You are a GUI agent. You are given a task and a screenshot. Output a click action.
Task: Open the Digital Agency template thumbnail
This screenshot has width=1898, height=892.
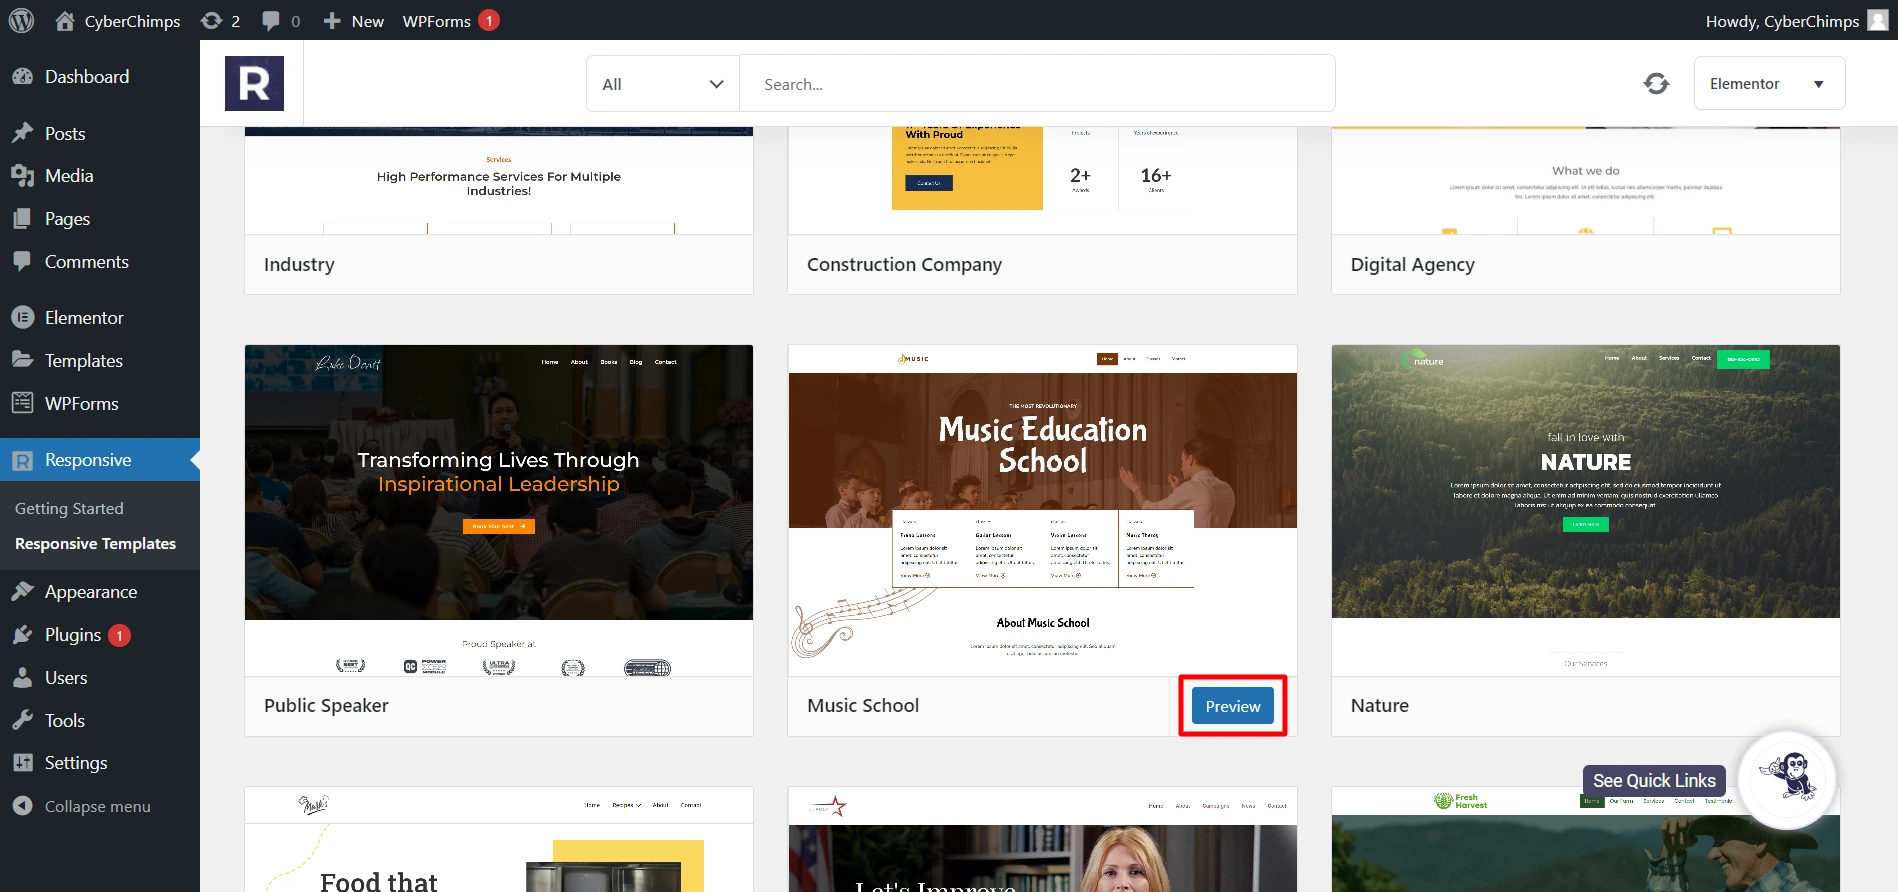(1586, 181)
